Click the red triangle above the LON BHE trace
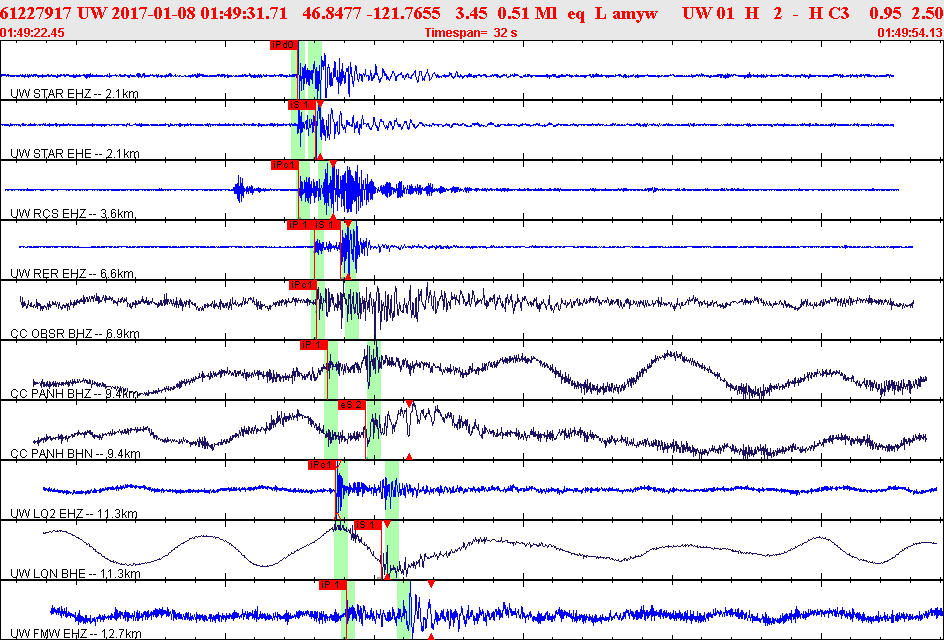Viewport: 944px width, 640px height. coord(387,524)
